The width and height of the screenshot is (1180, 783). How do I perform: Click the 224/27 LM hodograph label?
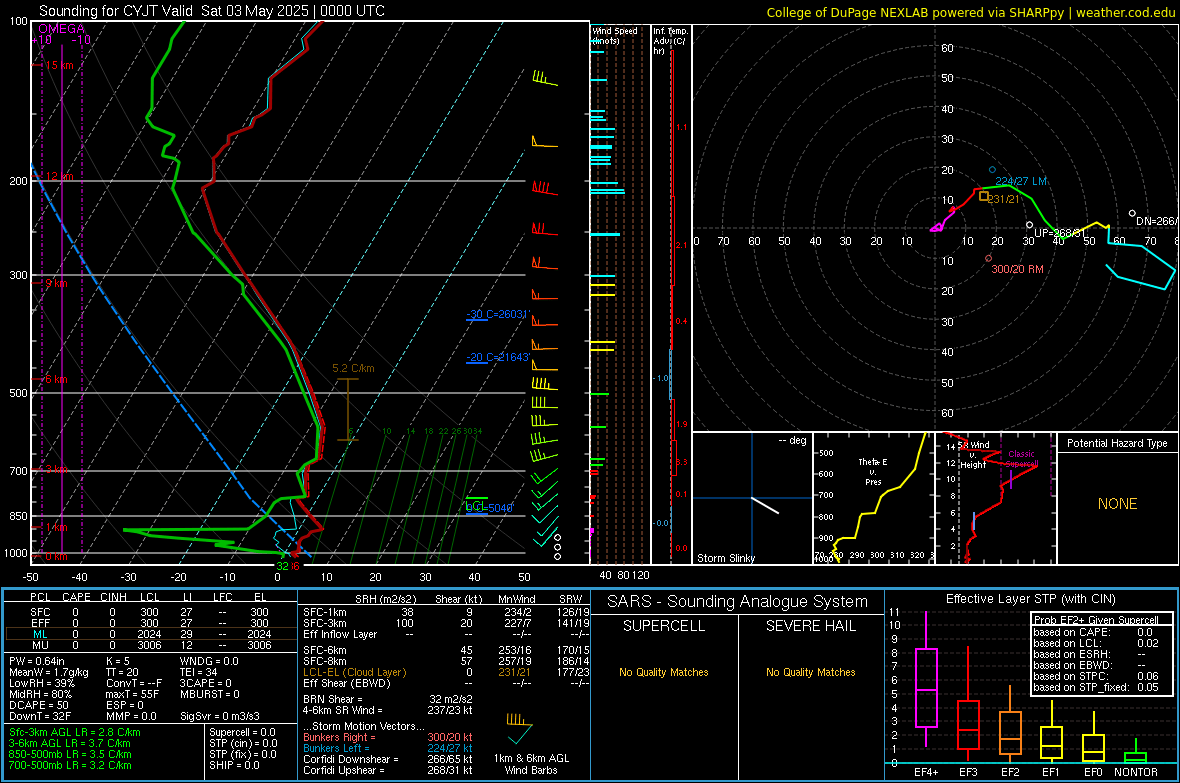(x=1020, y=181)
